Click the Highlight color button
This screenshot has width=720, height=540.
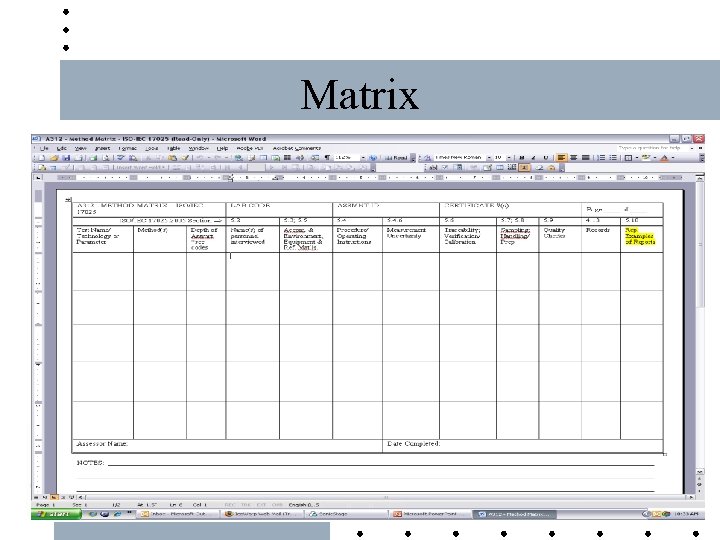646,158
